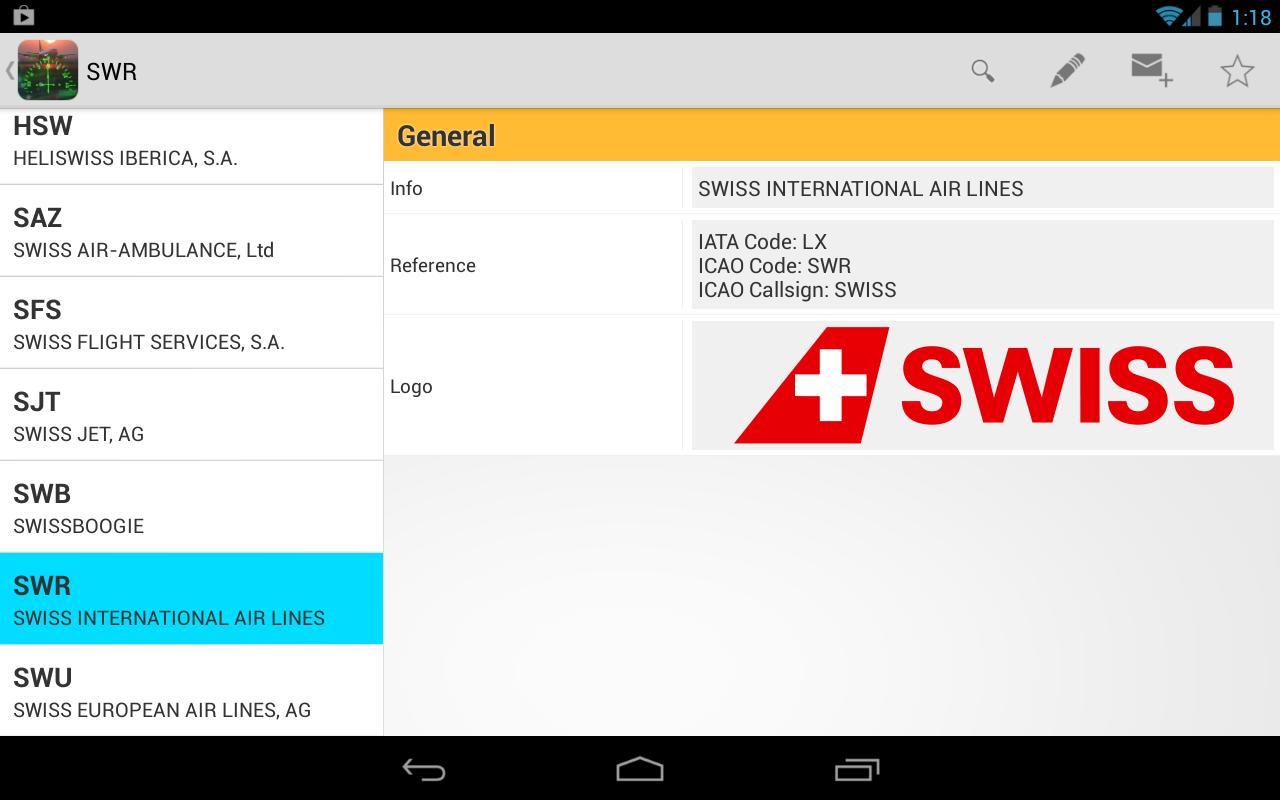The image size is (1280, 800).
Task: Tap the ICAO Callsign: SWISS line
Action: (797, 290)
